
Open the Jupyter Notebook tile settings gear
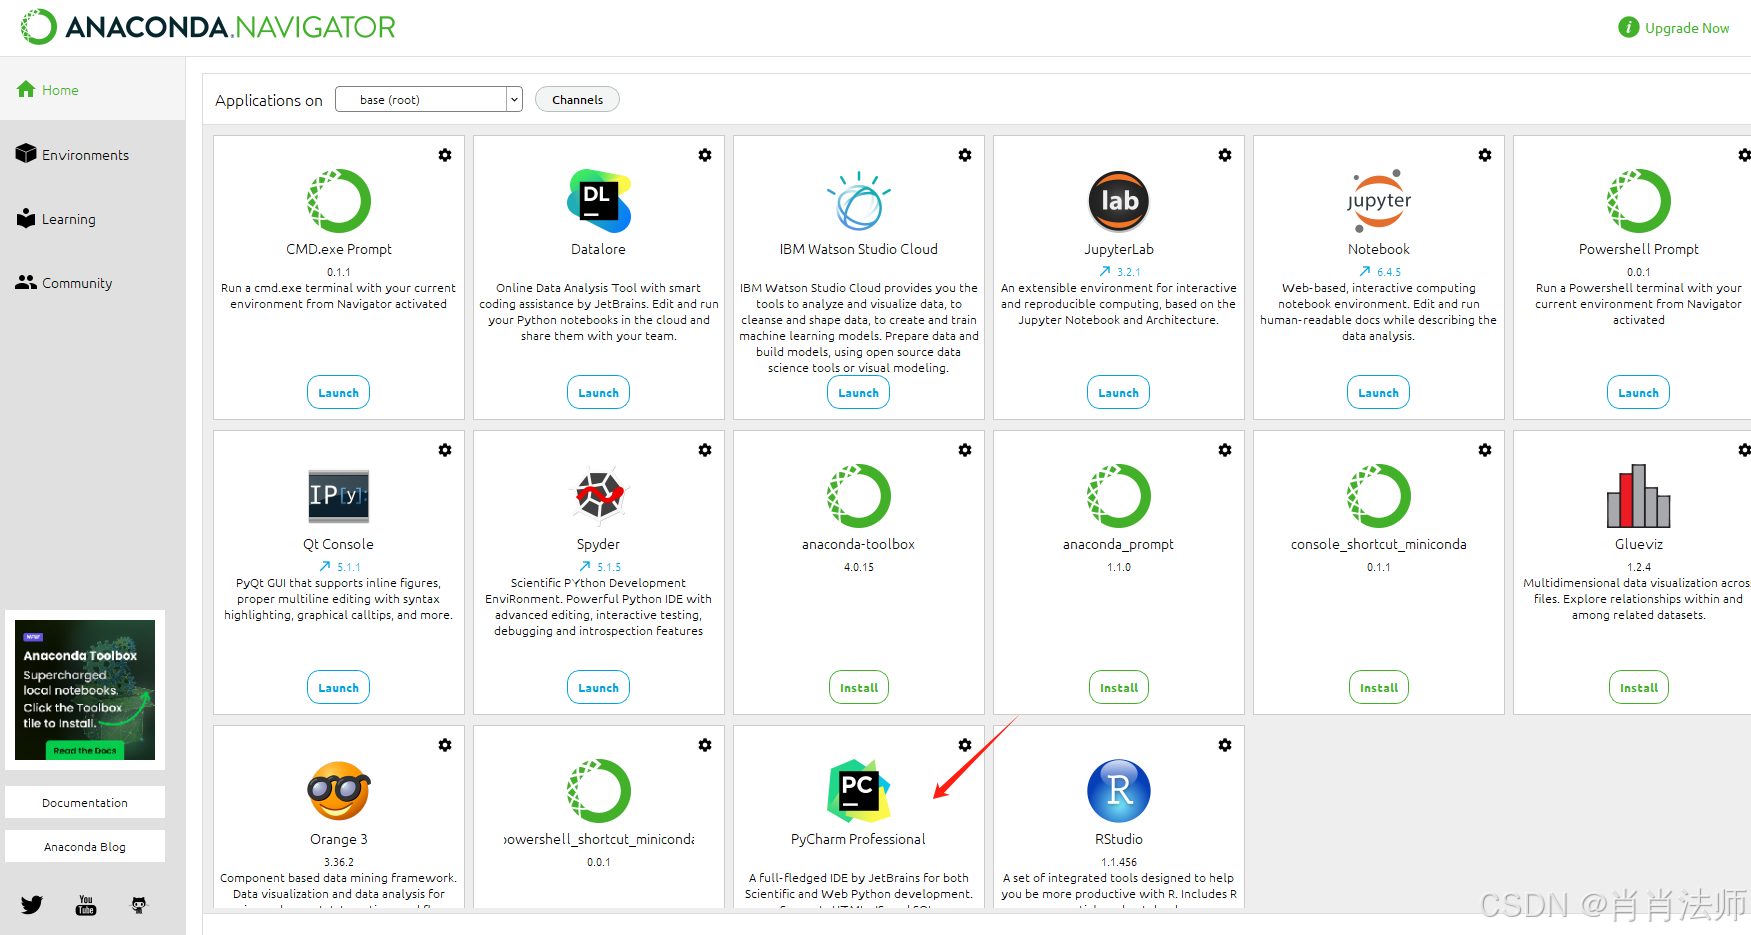pyautogui.click(x=1485, y=155)
